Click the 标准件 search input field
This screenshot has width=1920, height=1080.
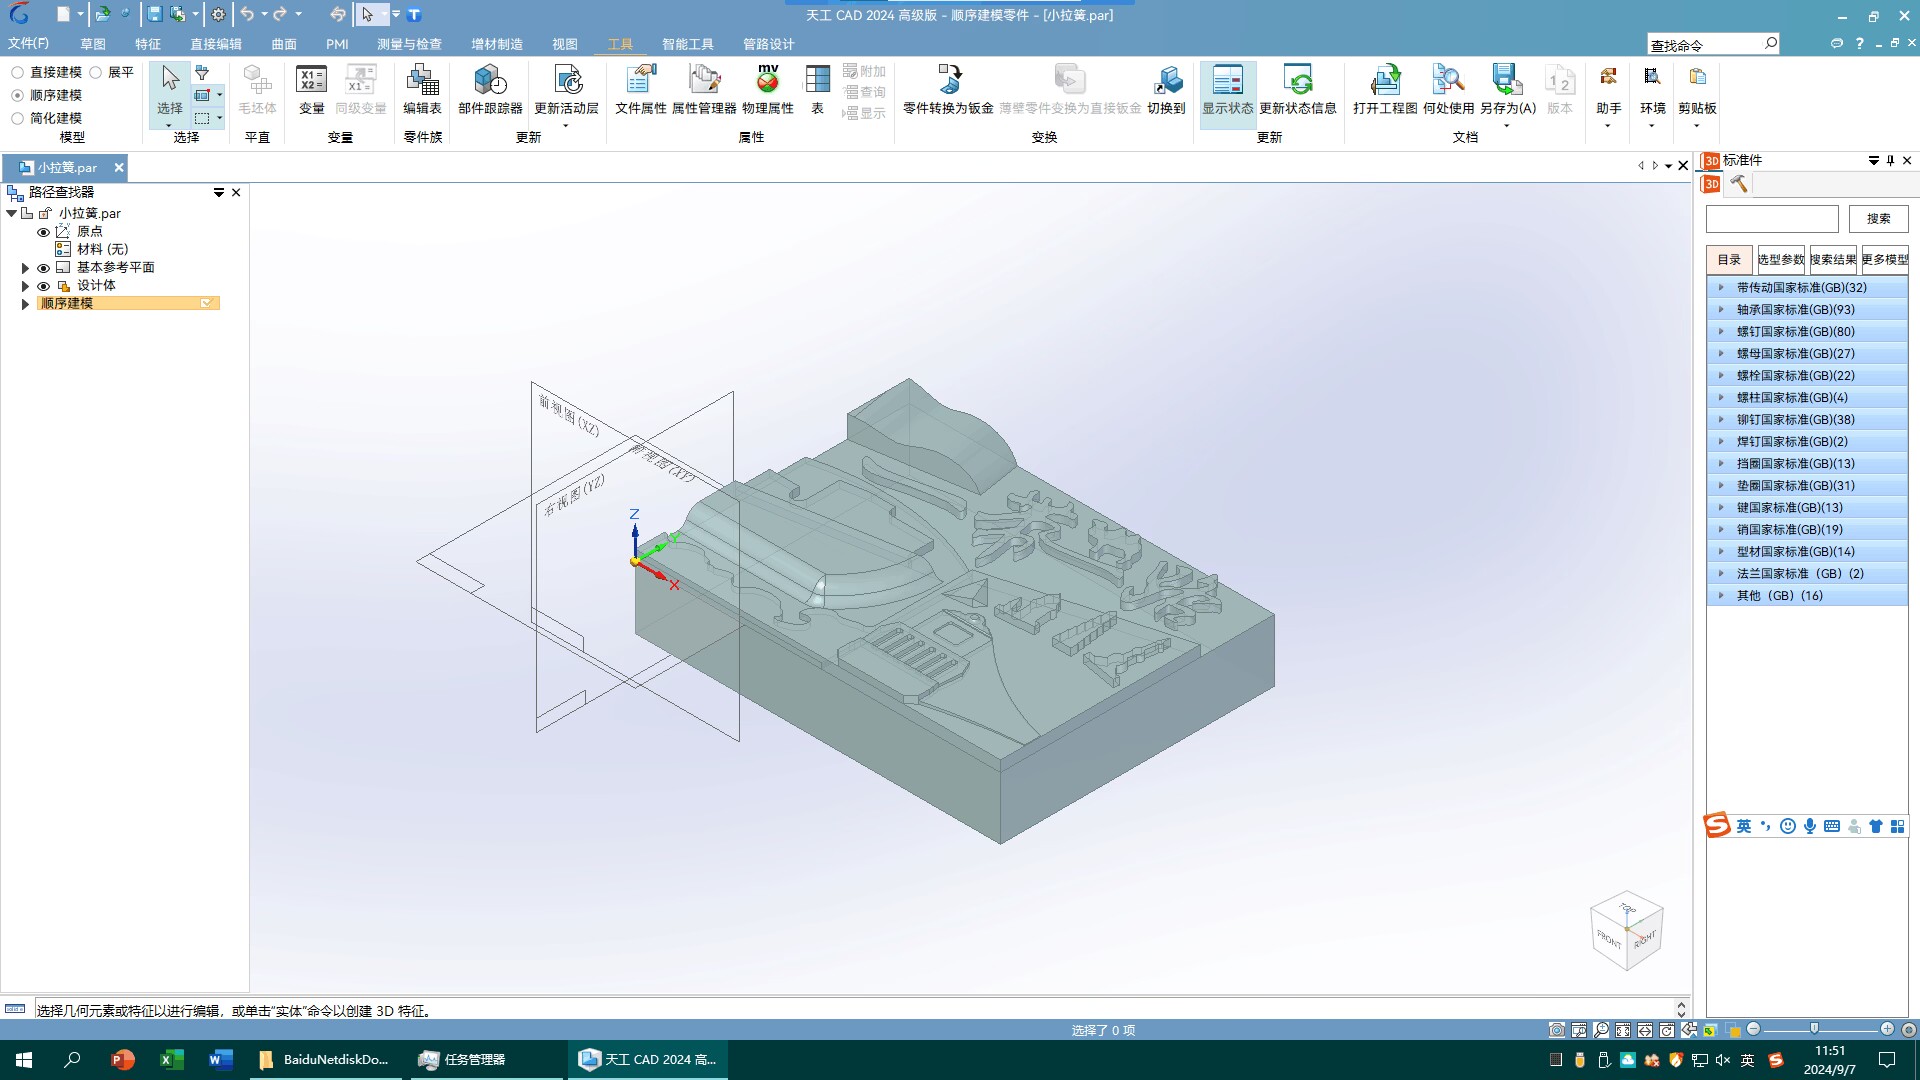(x=1772, y=218)
